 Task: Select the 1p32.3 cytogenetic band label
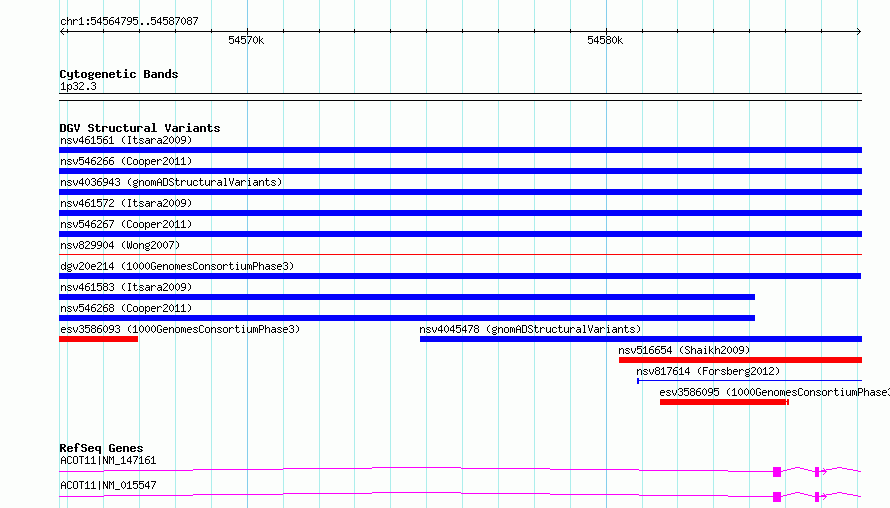(x=78, y=86)
